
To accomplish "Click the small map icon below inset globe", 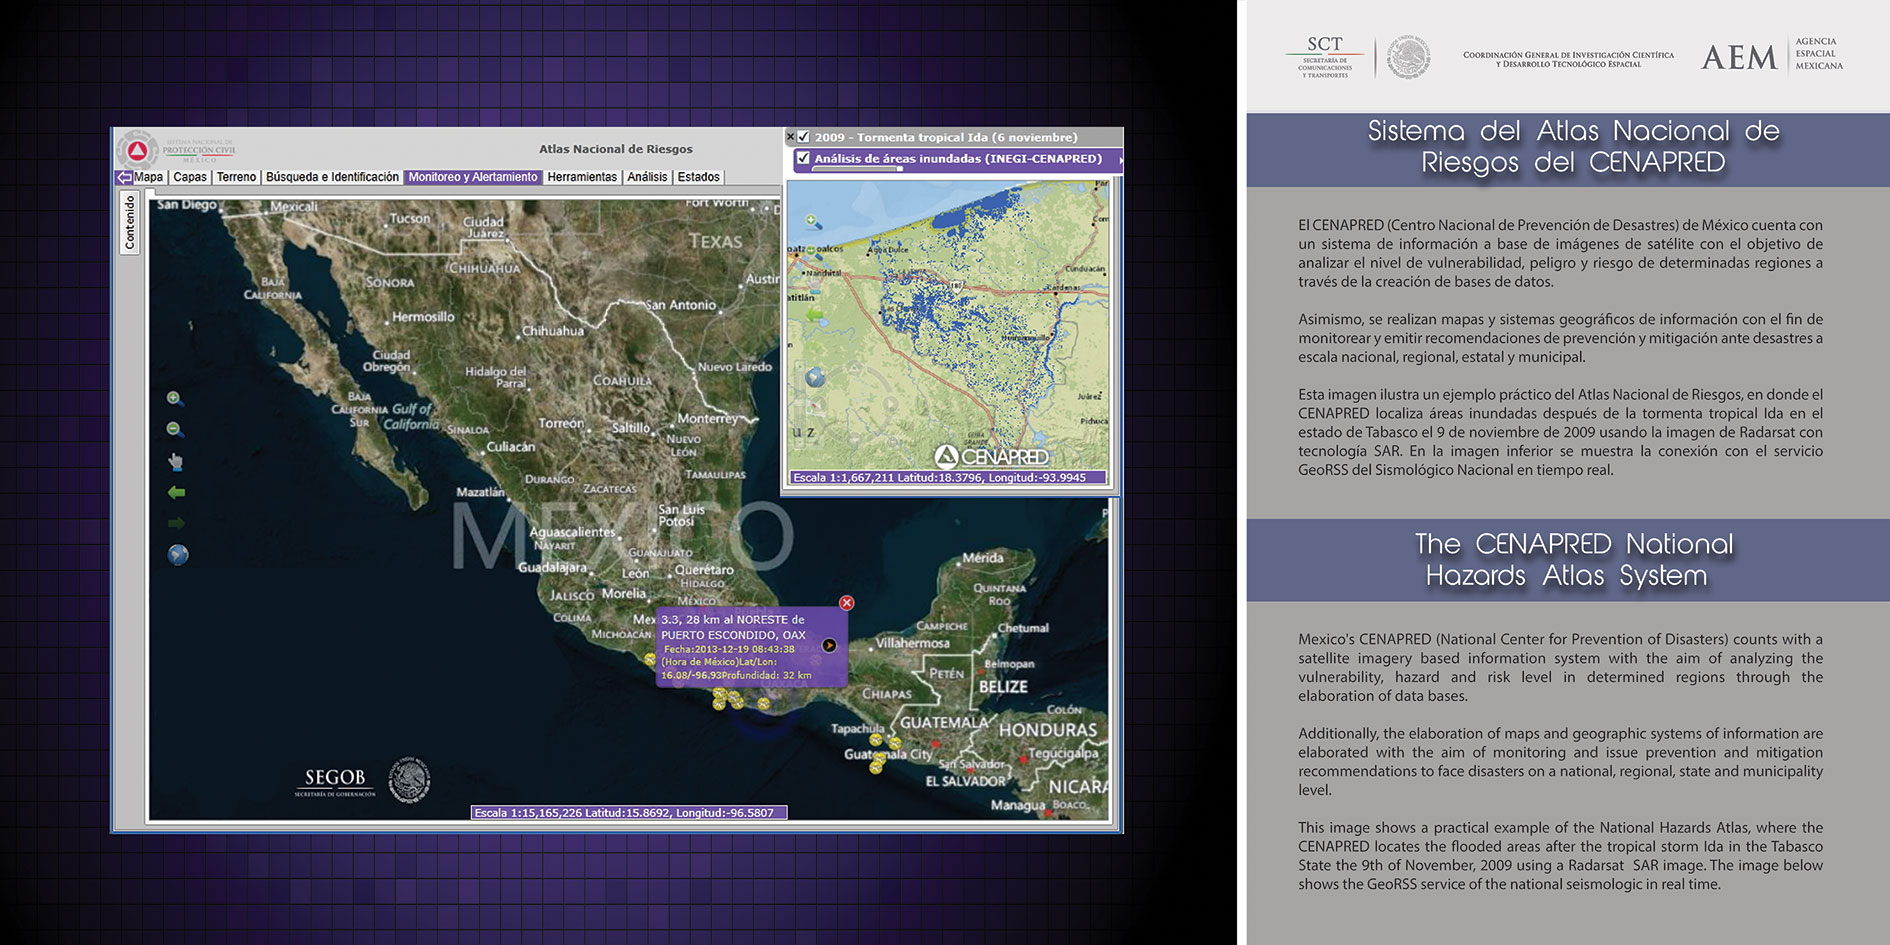I will (x=816, y=407).
